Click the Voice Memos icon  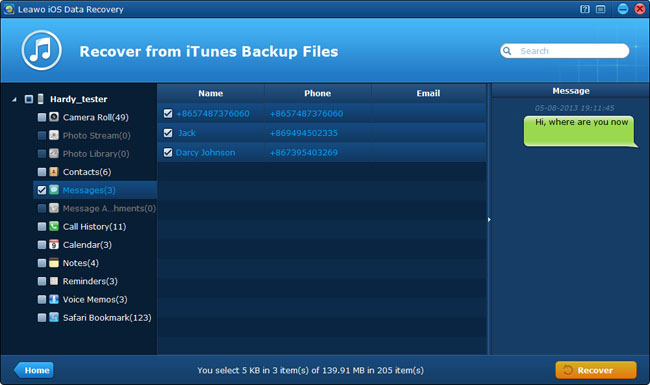point(54,299)
